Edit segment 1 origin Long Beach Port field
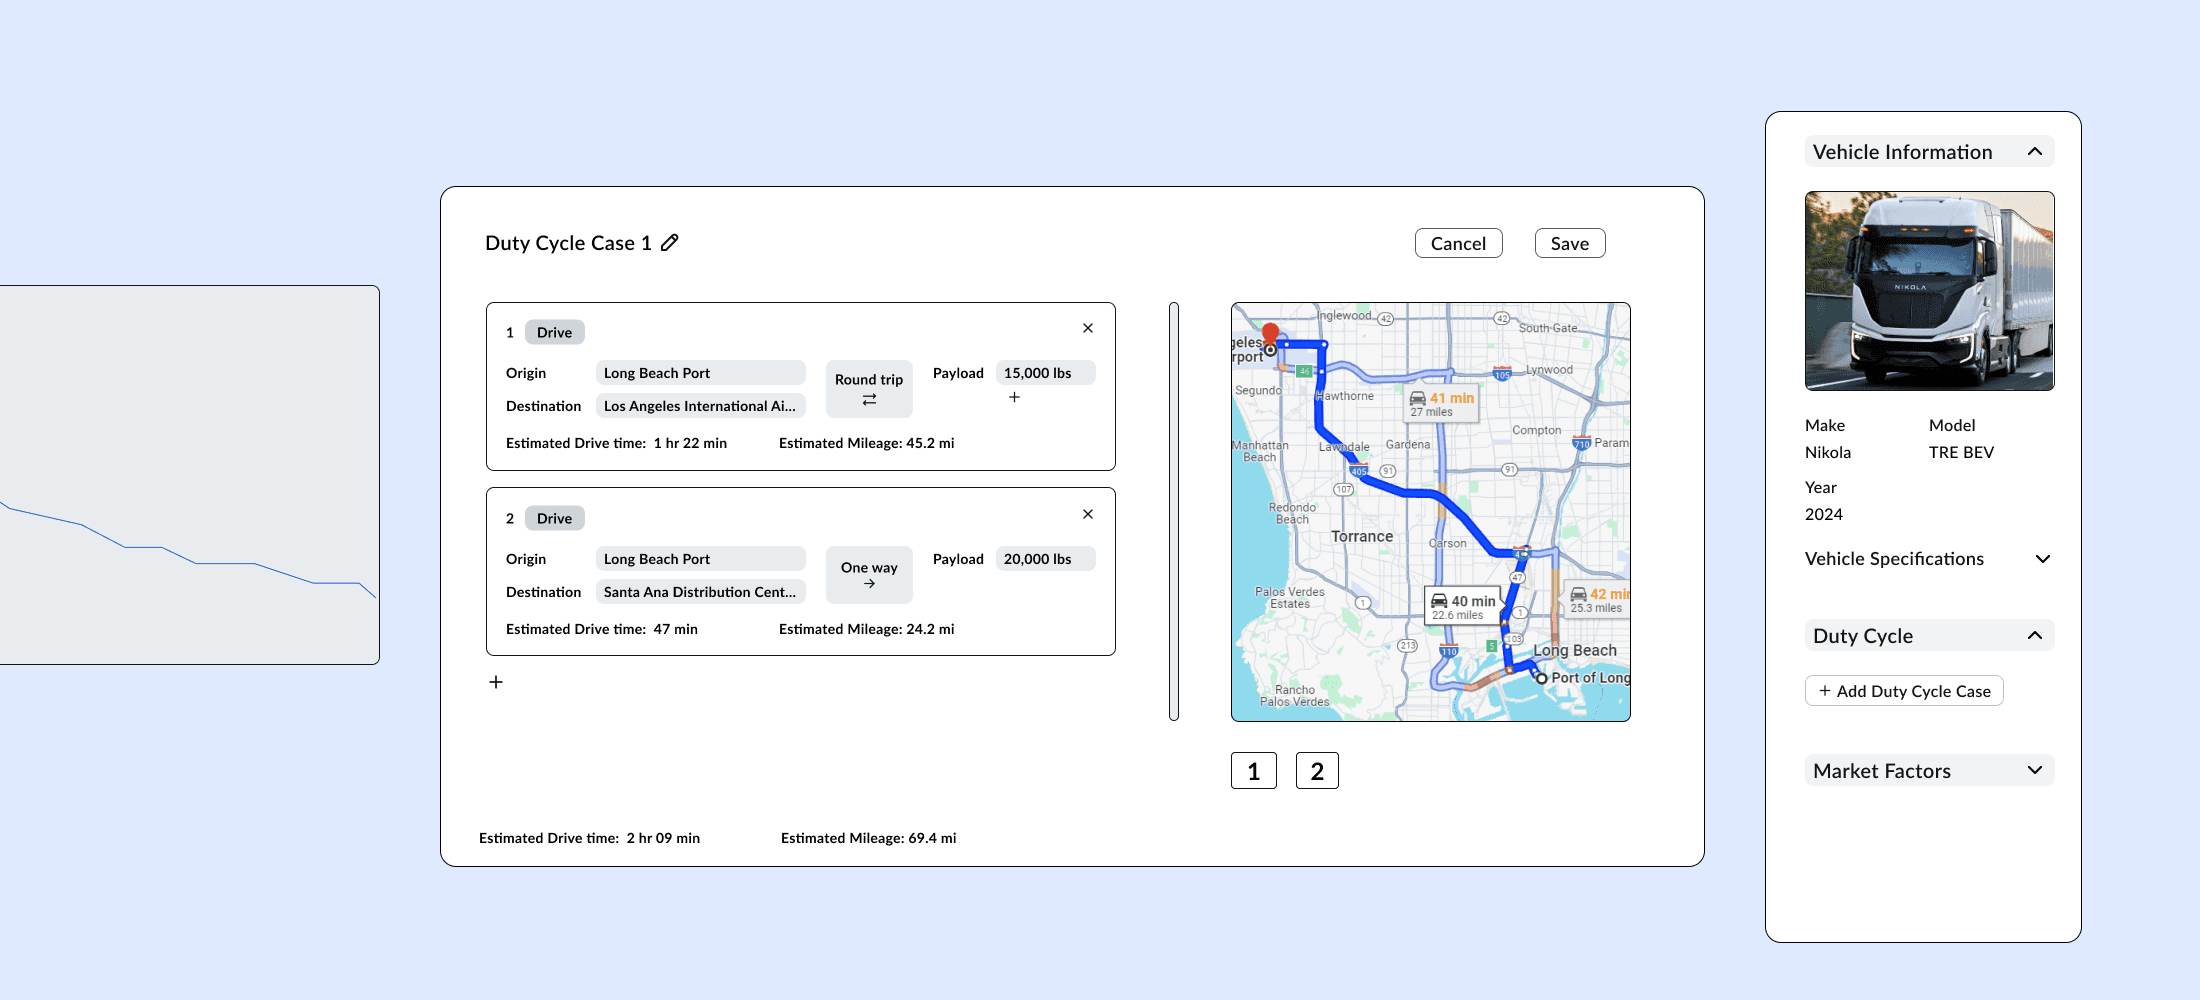The height and width of the screenshot is (1000, 2200). pyautogui.click(x=701, y=373)
